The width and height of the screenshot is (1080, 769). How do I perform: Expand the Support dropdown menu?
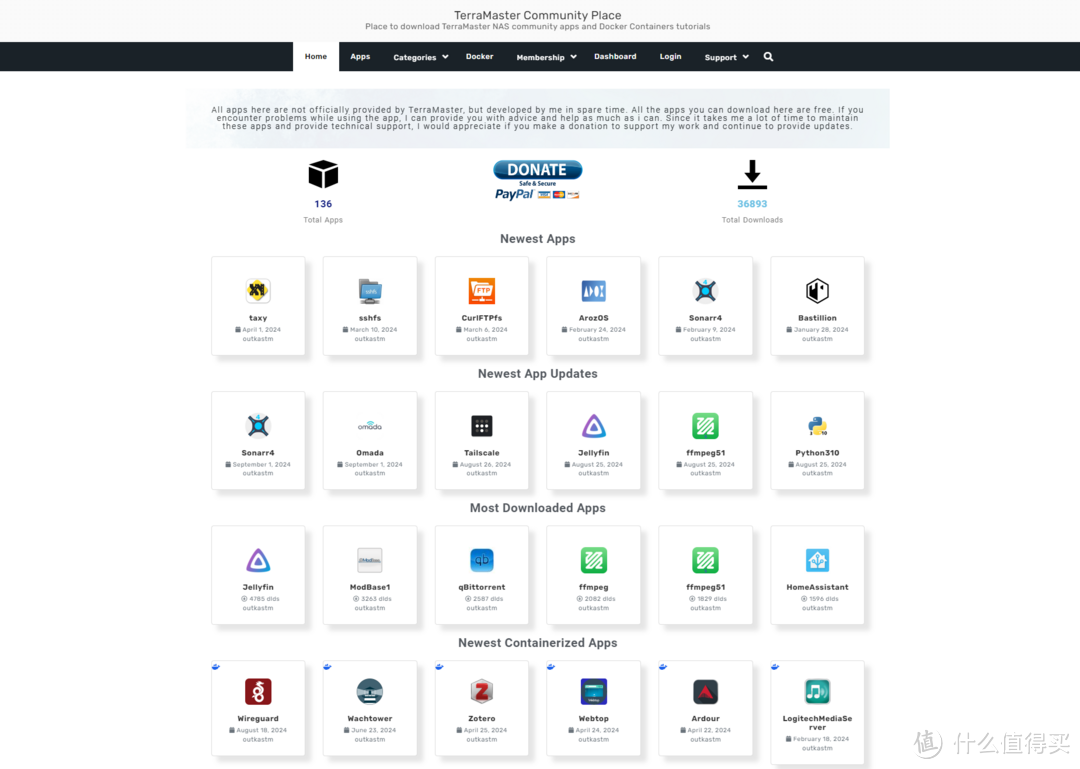727,57
